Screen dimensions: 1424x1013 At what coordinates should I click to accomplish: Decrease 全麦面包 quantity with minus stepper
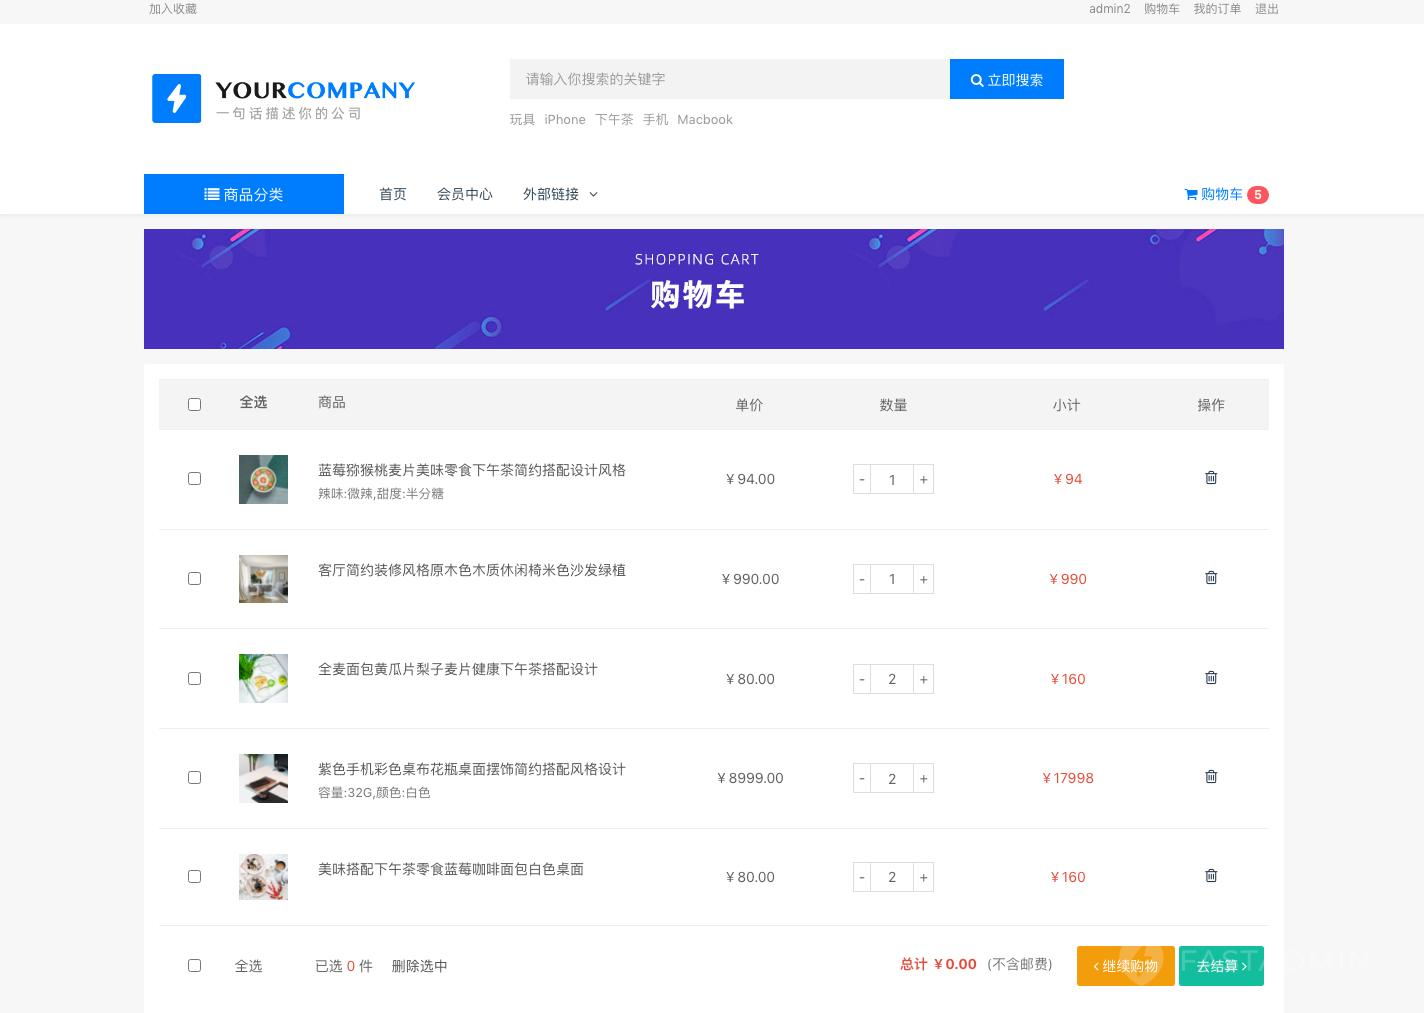pyautogui.click(x=862, y=679)
